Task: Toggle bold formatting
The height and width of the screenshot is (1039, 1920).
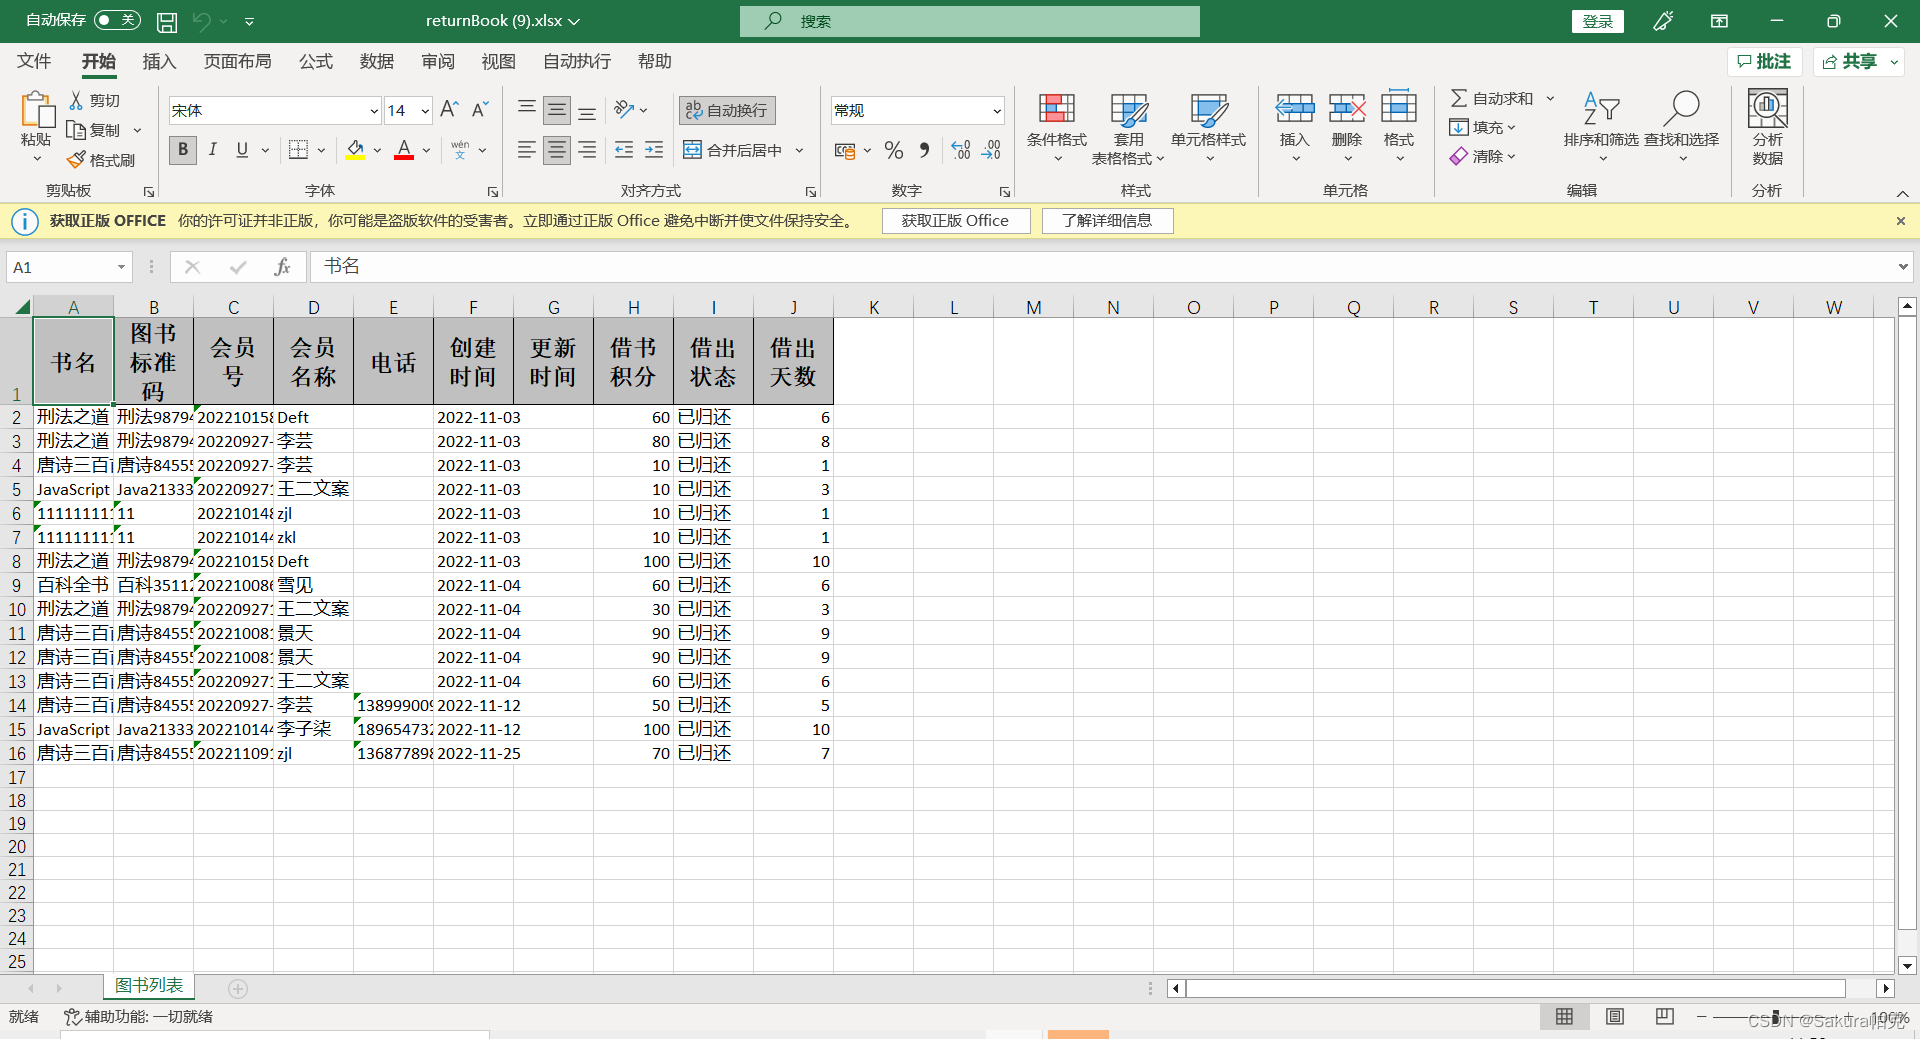Action: click(x=182, y=150)
